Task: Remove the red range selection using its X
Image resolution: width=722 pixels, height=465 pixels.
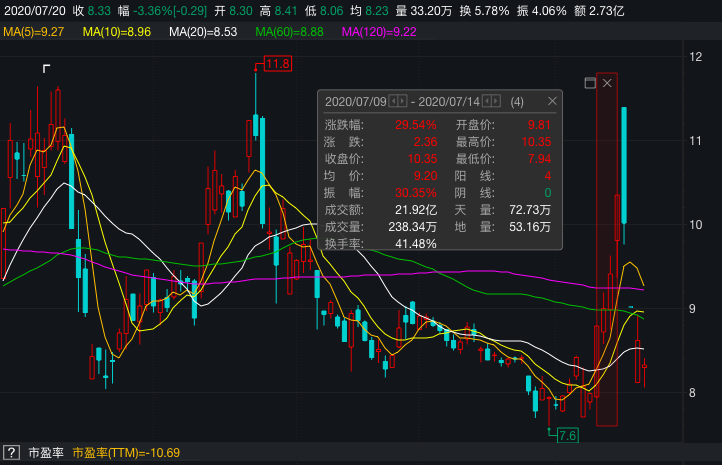Action: pyautogui.click(x=607, y=83)
